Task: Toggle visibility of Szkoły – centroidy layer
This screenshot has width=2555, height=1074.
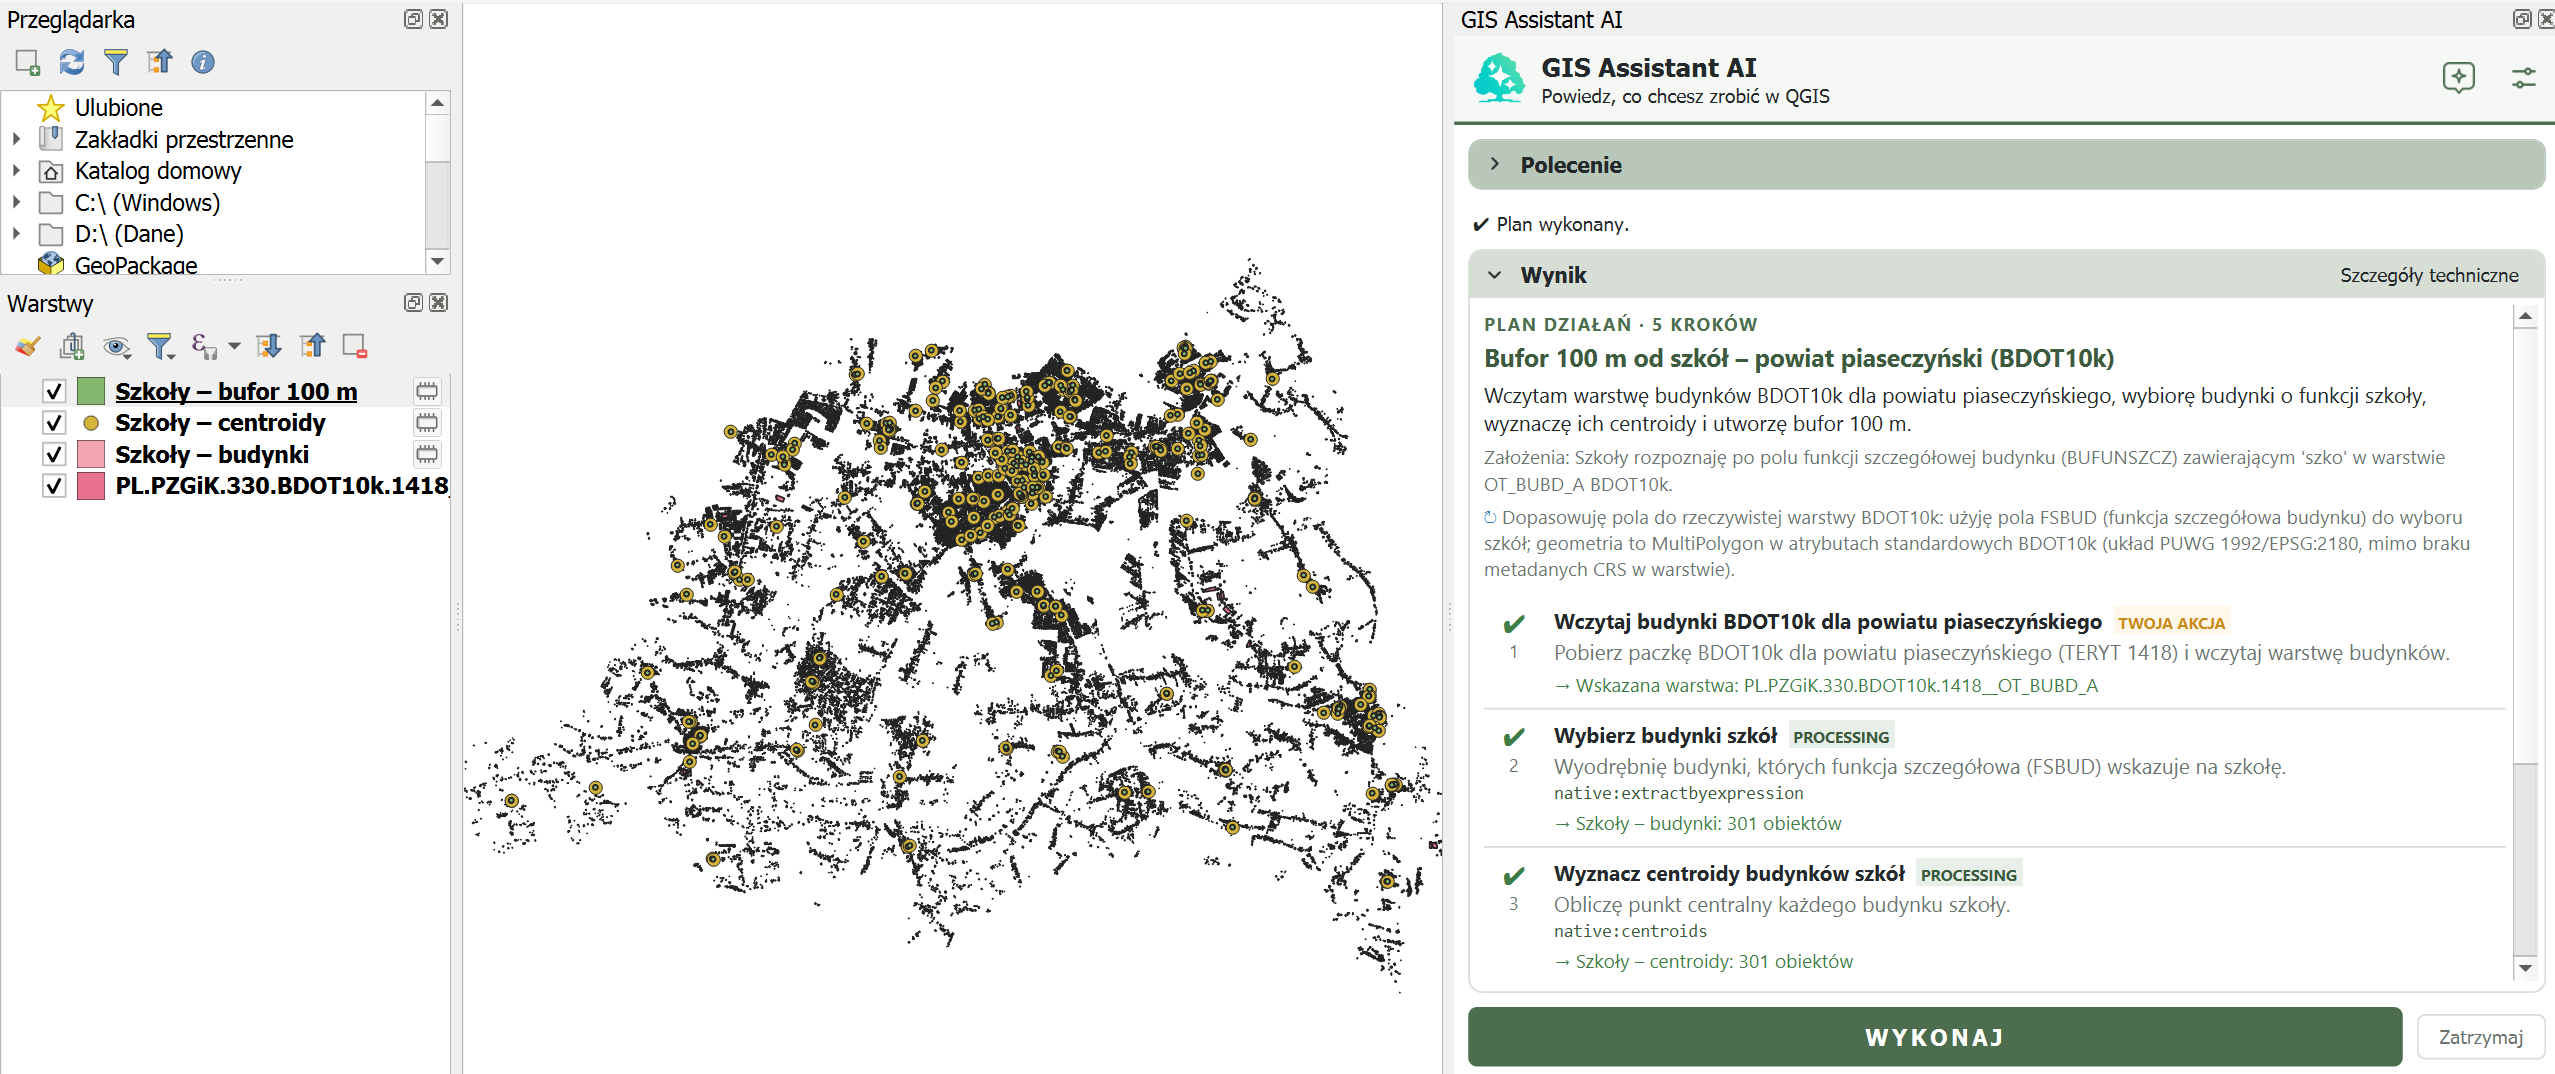Action: (54, 423)
